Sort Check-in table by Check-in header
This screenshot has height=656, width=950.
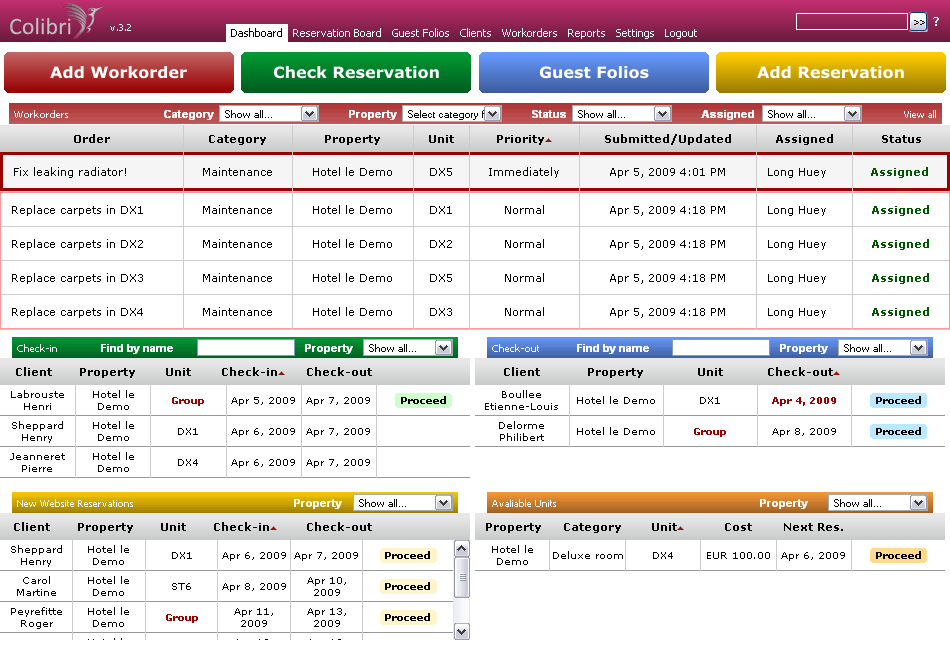coord(253,372)
